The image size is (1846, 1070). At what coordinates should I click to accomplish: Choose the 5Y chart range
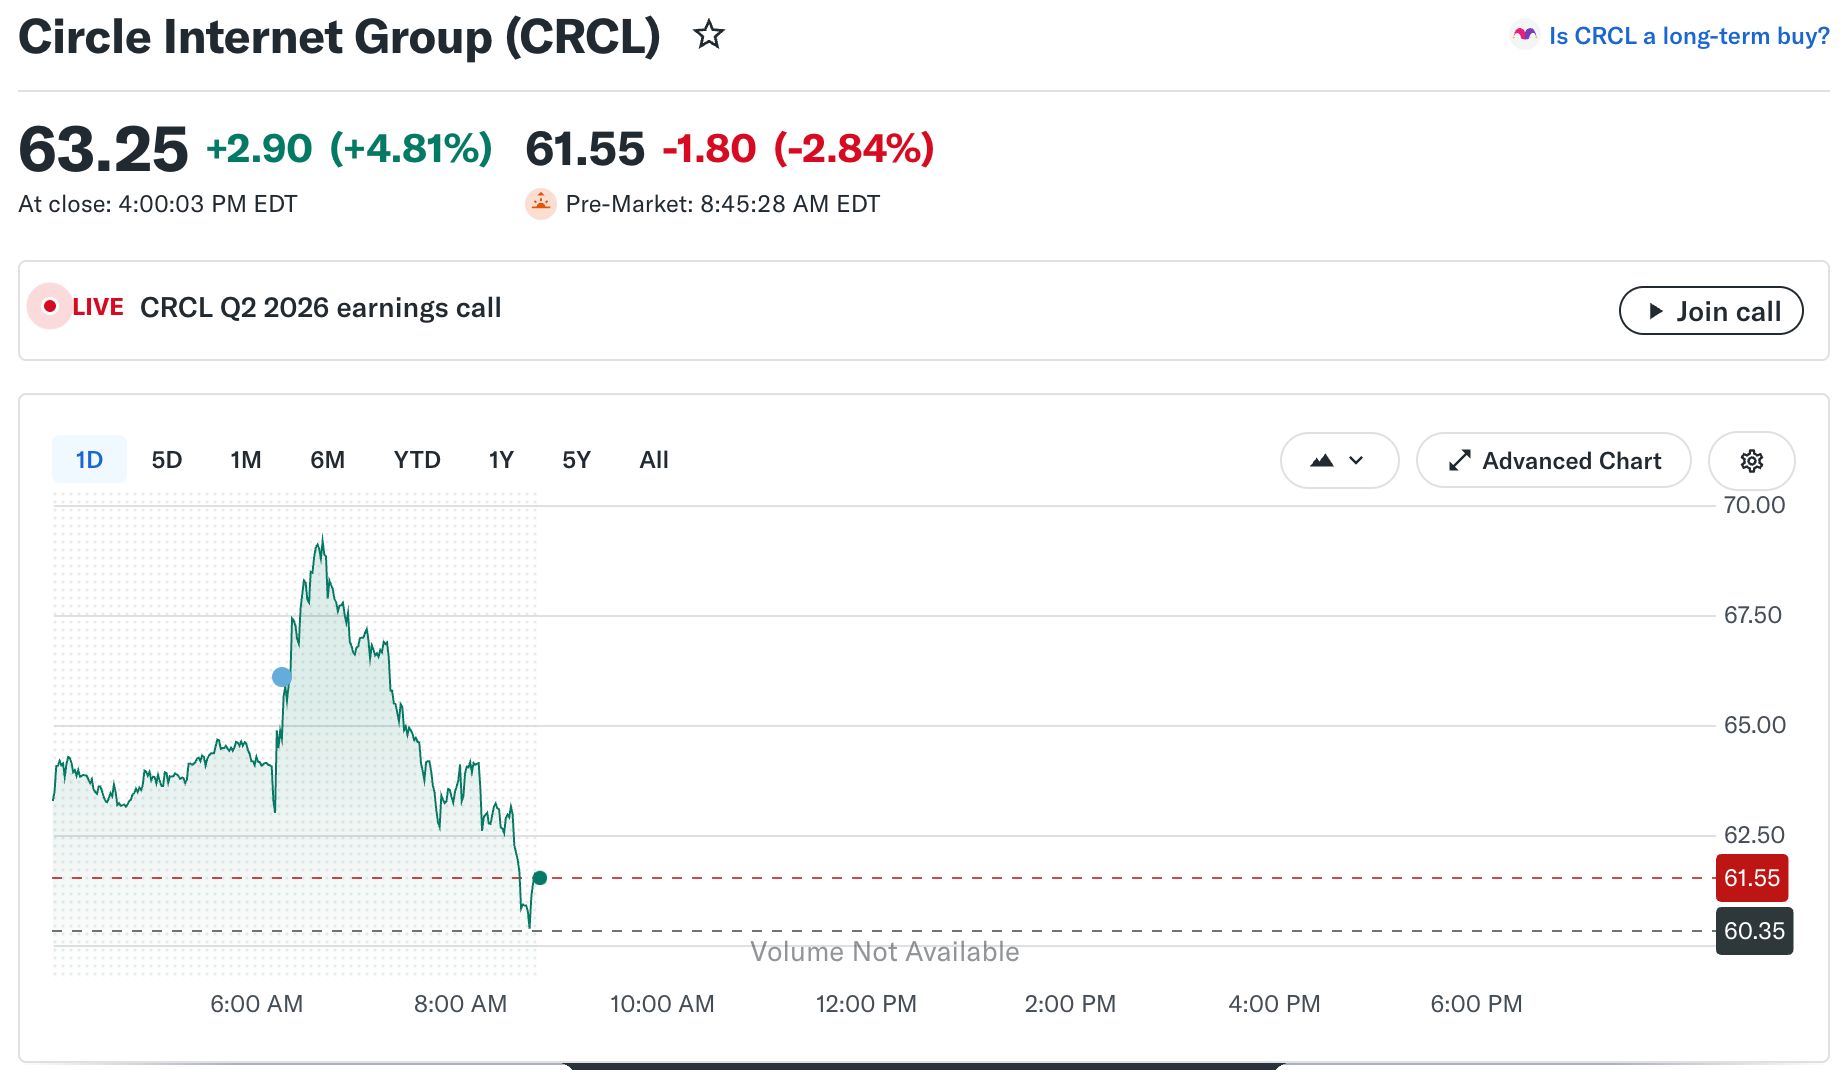[x=576, y=460]
